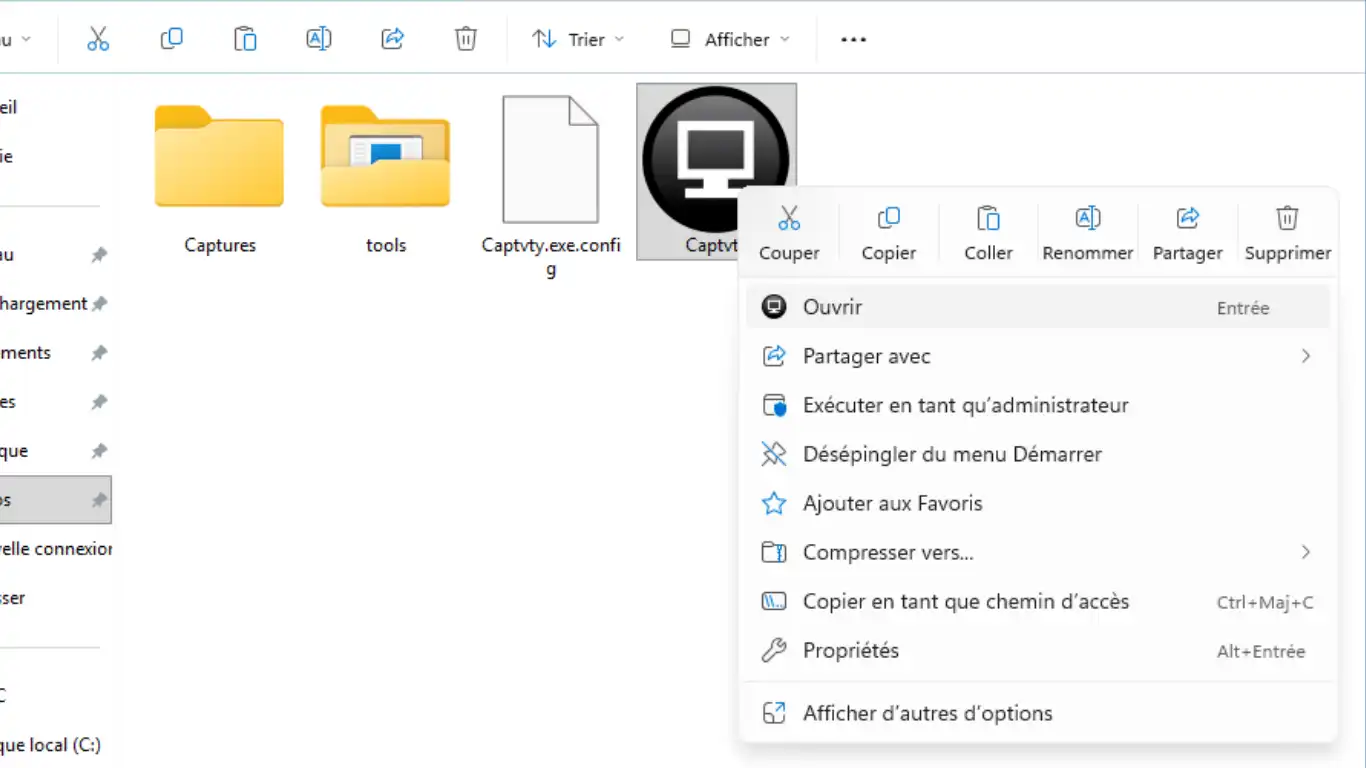Select Couper in the context menu
The image size is (1366, 768).
pyautogui.click(x=789, y=232)
